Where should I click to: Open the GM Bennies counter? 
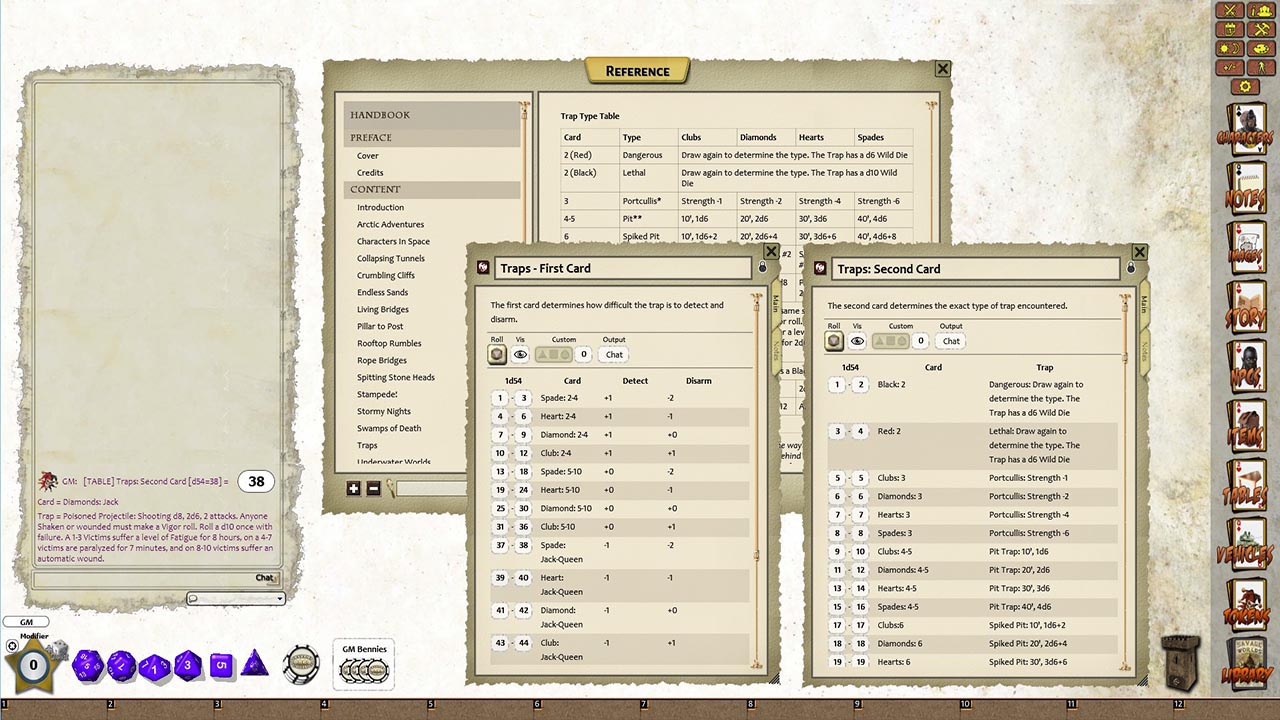click(363, 664)
